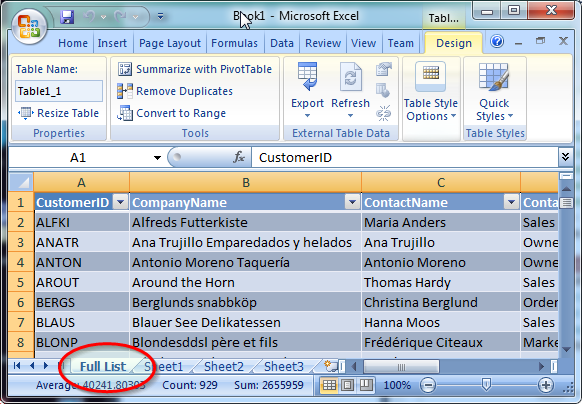Open the Undo history dropdown arrow

click(x=103, y=17)
